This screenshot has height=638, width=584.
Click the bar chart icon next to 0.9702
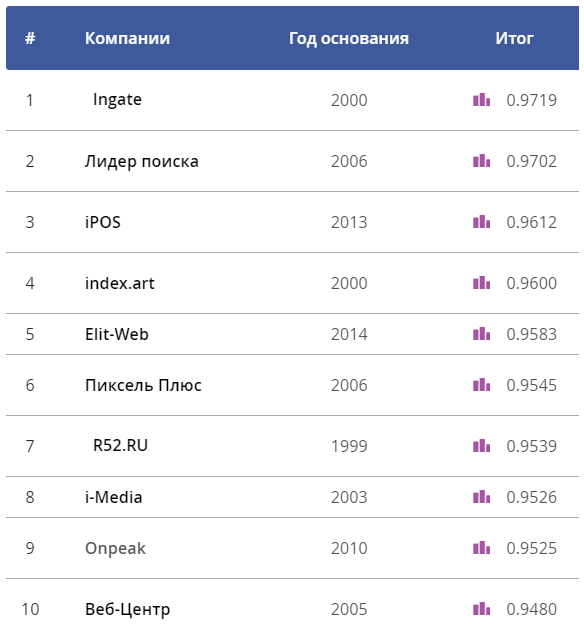coord(481,161)
